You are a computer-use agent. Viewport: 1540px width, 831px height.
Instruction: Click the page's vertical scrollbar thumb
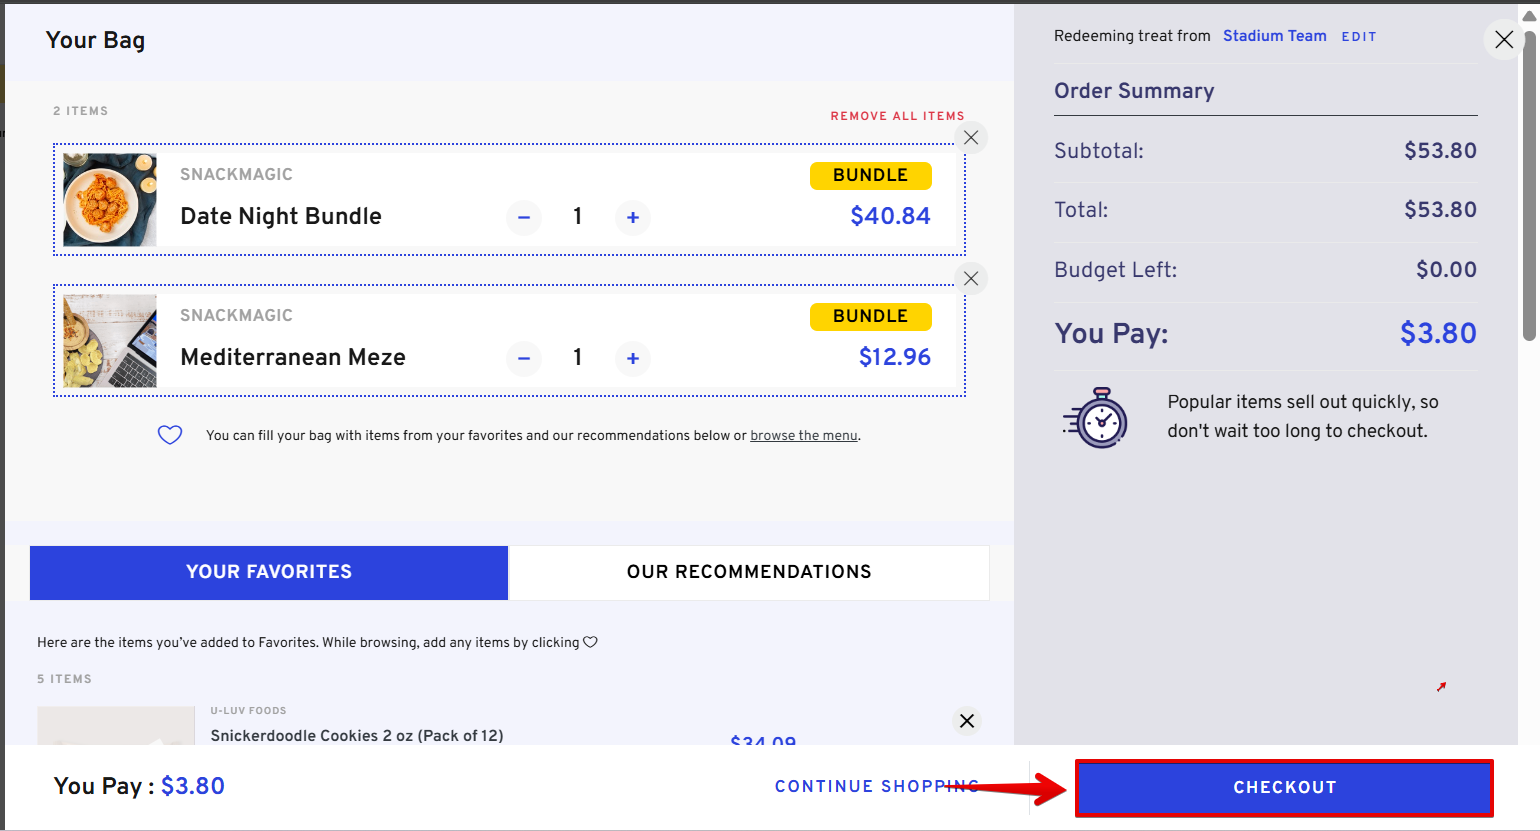(x=1528, y=180)
